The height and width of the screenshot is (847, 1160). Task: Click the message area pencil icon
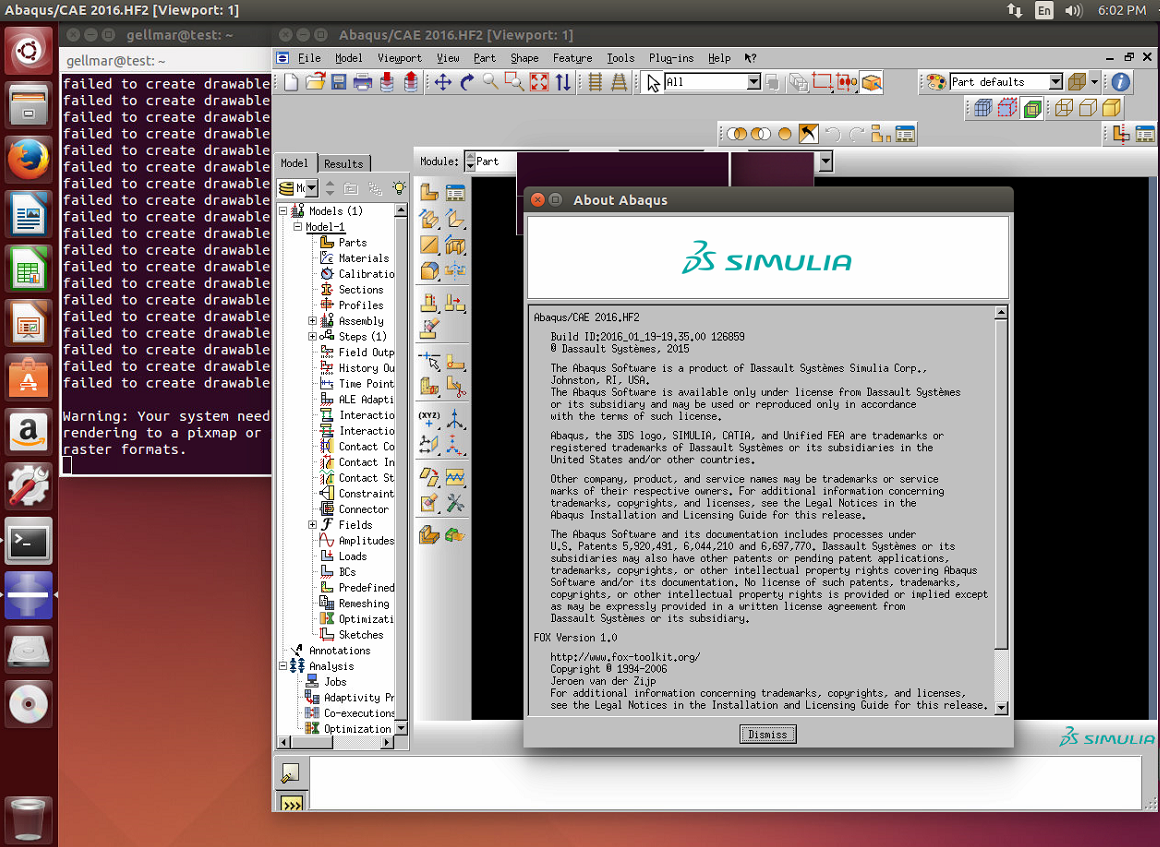coord(290,773)
